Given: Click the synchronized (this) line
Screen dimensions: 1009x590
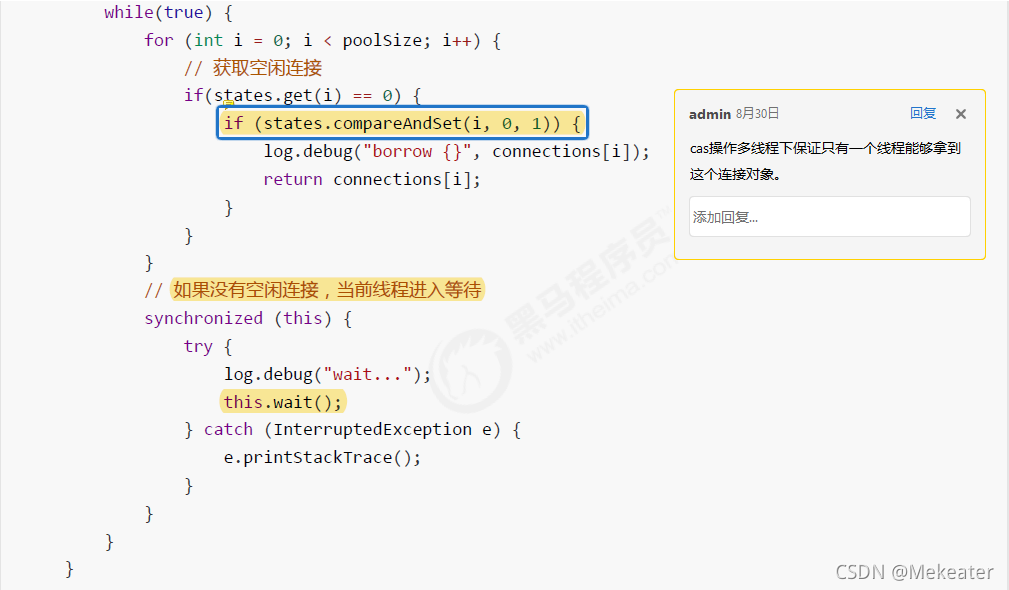Looking at the screenshot, I should click(x=248, y=318).
